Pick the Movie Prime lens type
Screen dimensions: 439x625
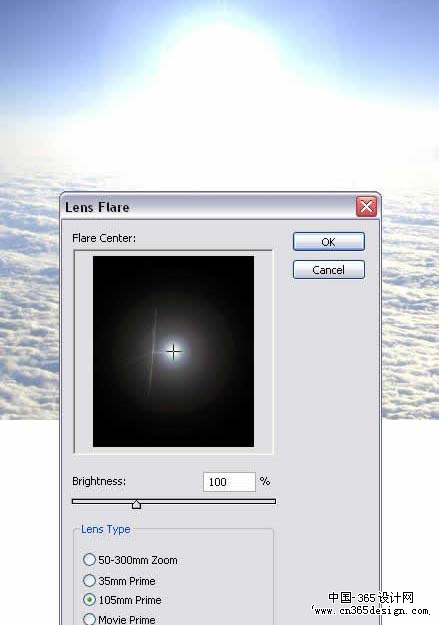(x=89, y=619)
